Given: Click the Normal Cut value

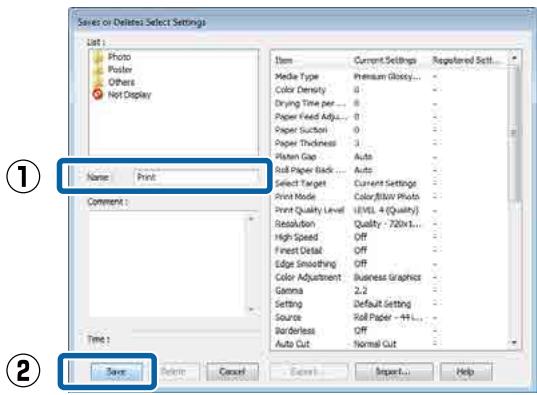Looking at the screenshot, I should 375,344.
